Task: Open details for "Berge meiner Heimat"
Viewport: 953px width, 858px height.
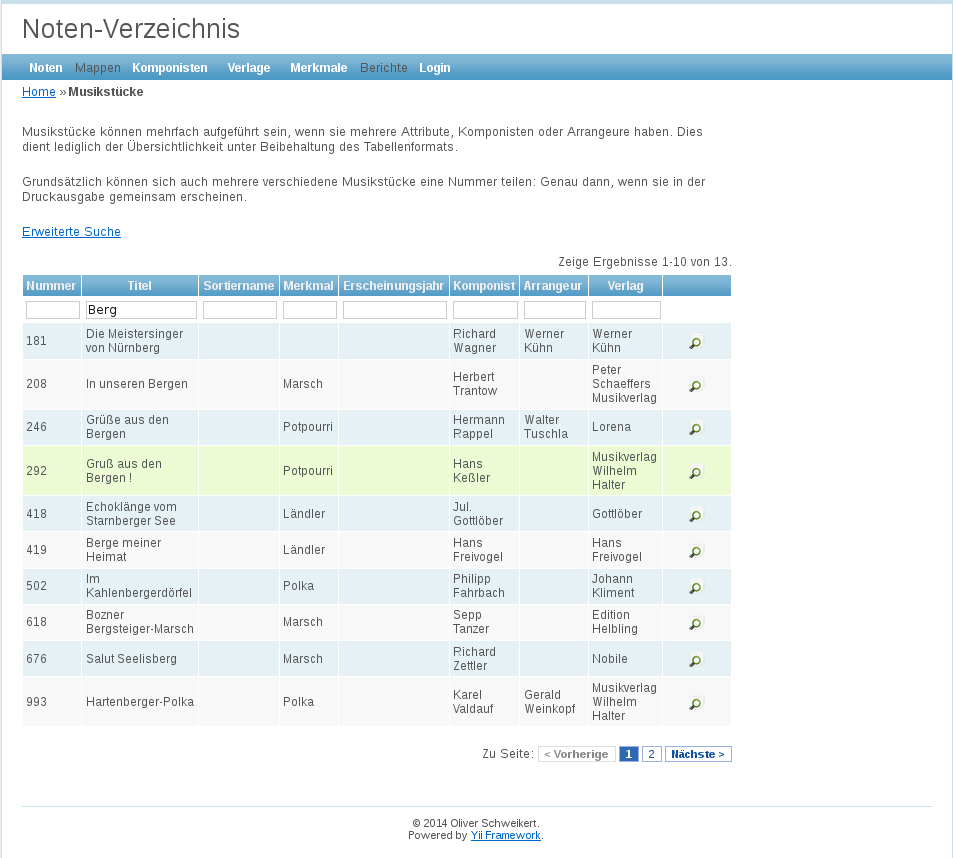Action: (x=694, y=550)
